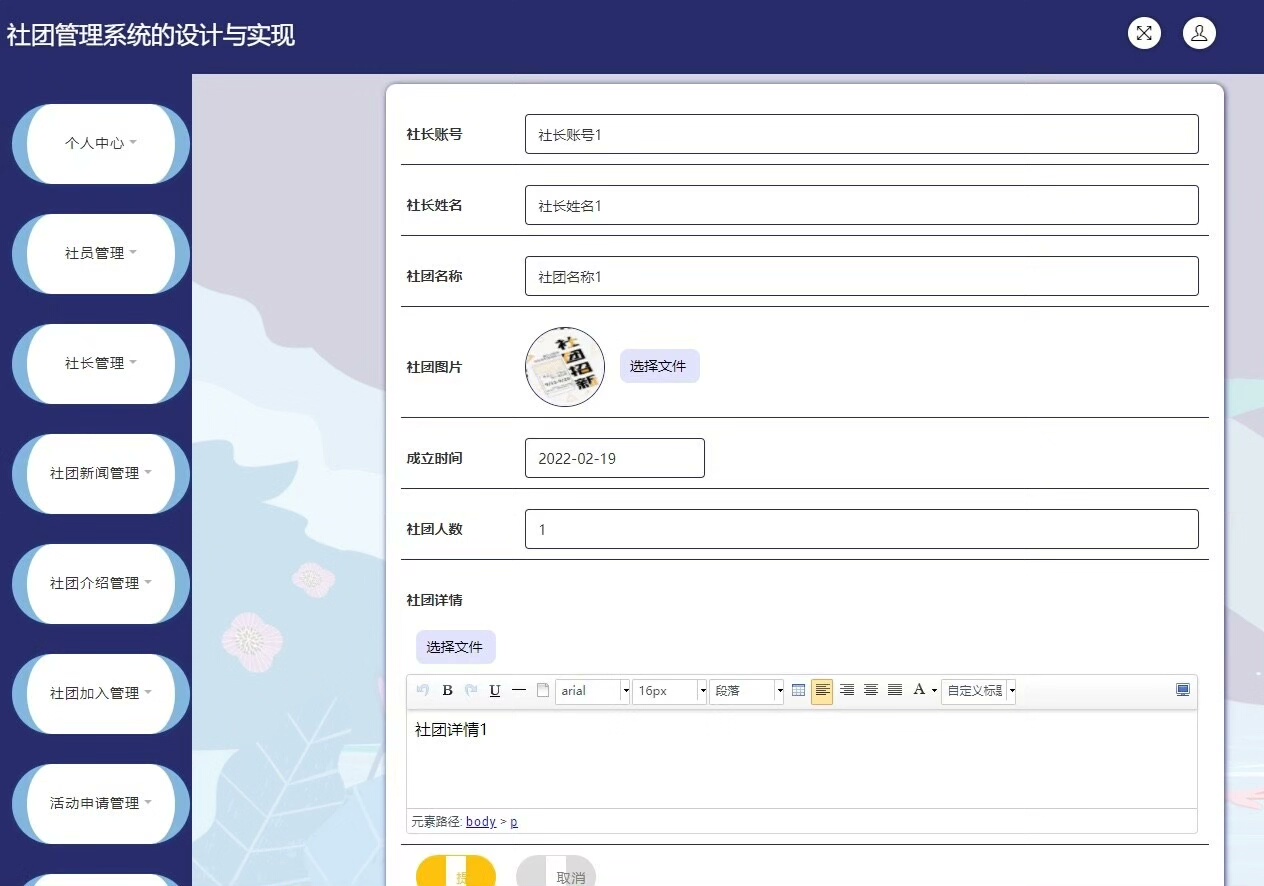The width and height of the screenshot is (1264, 886).
Task: Toggle bold formatting in editor
Action: click(447, 690)
